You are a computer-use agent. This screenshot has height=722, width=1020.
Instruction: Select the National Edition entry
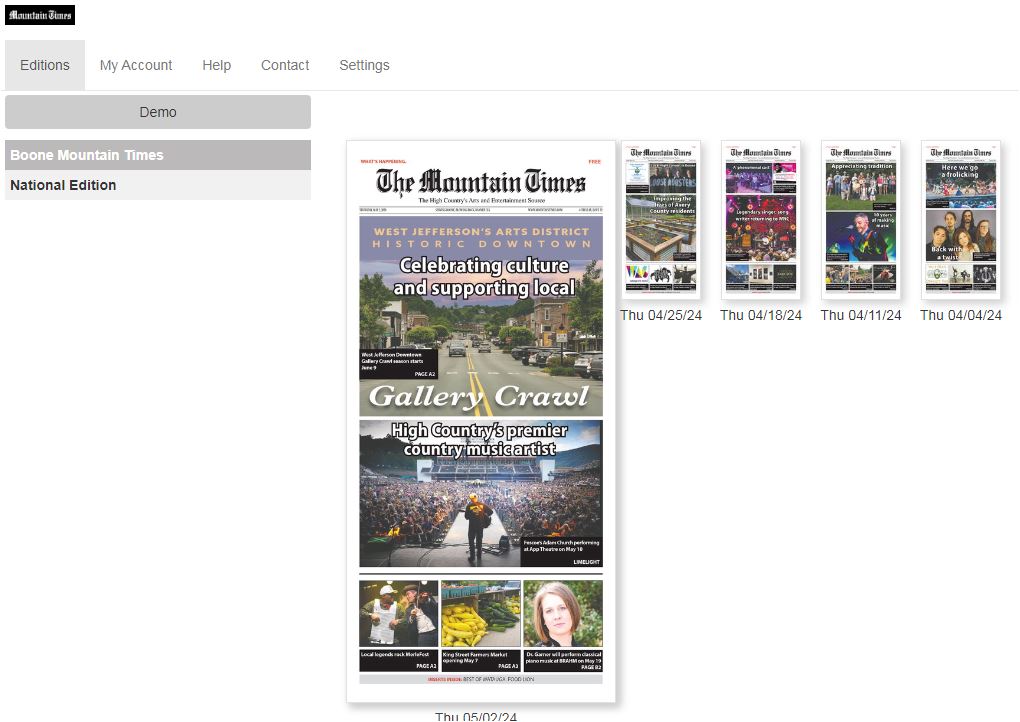(158, 185)
